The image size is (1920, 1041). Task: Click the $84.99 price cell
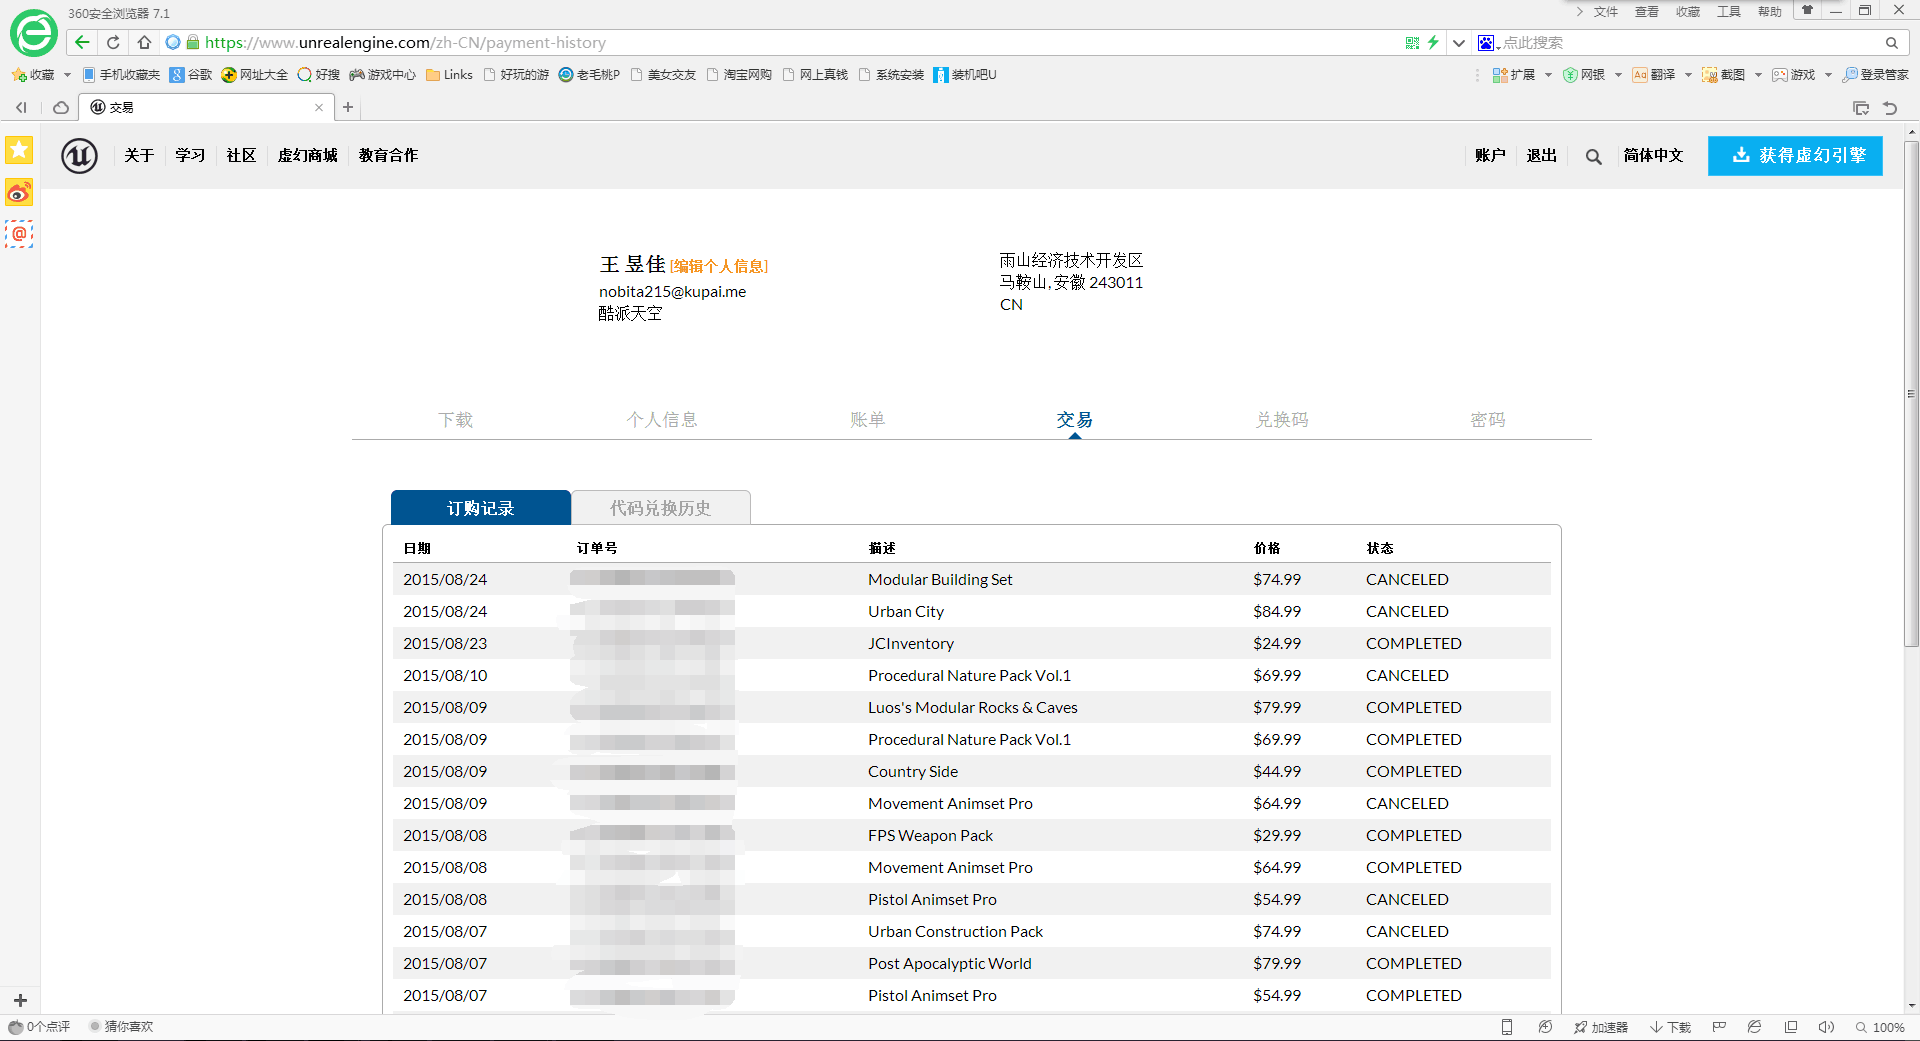[1277, 612]
